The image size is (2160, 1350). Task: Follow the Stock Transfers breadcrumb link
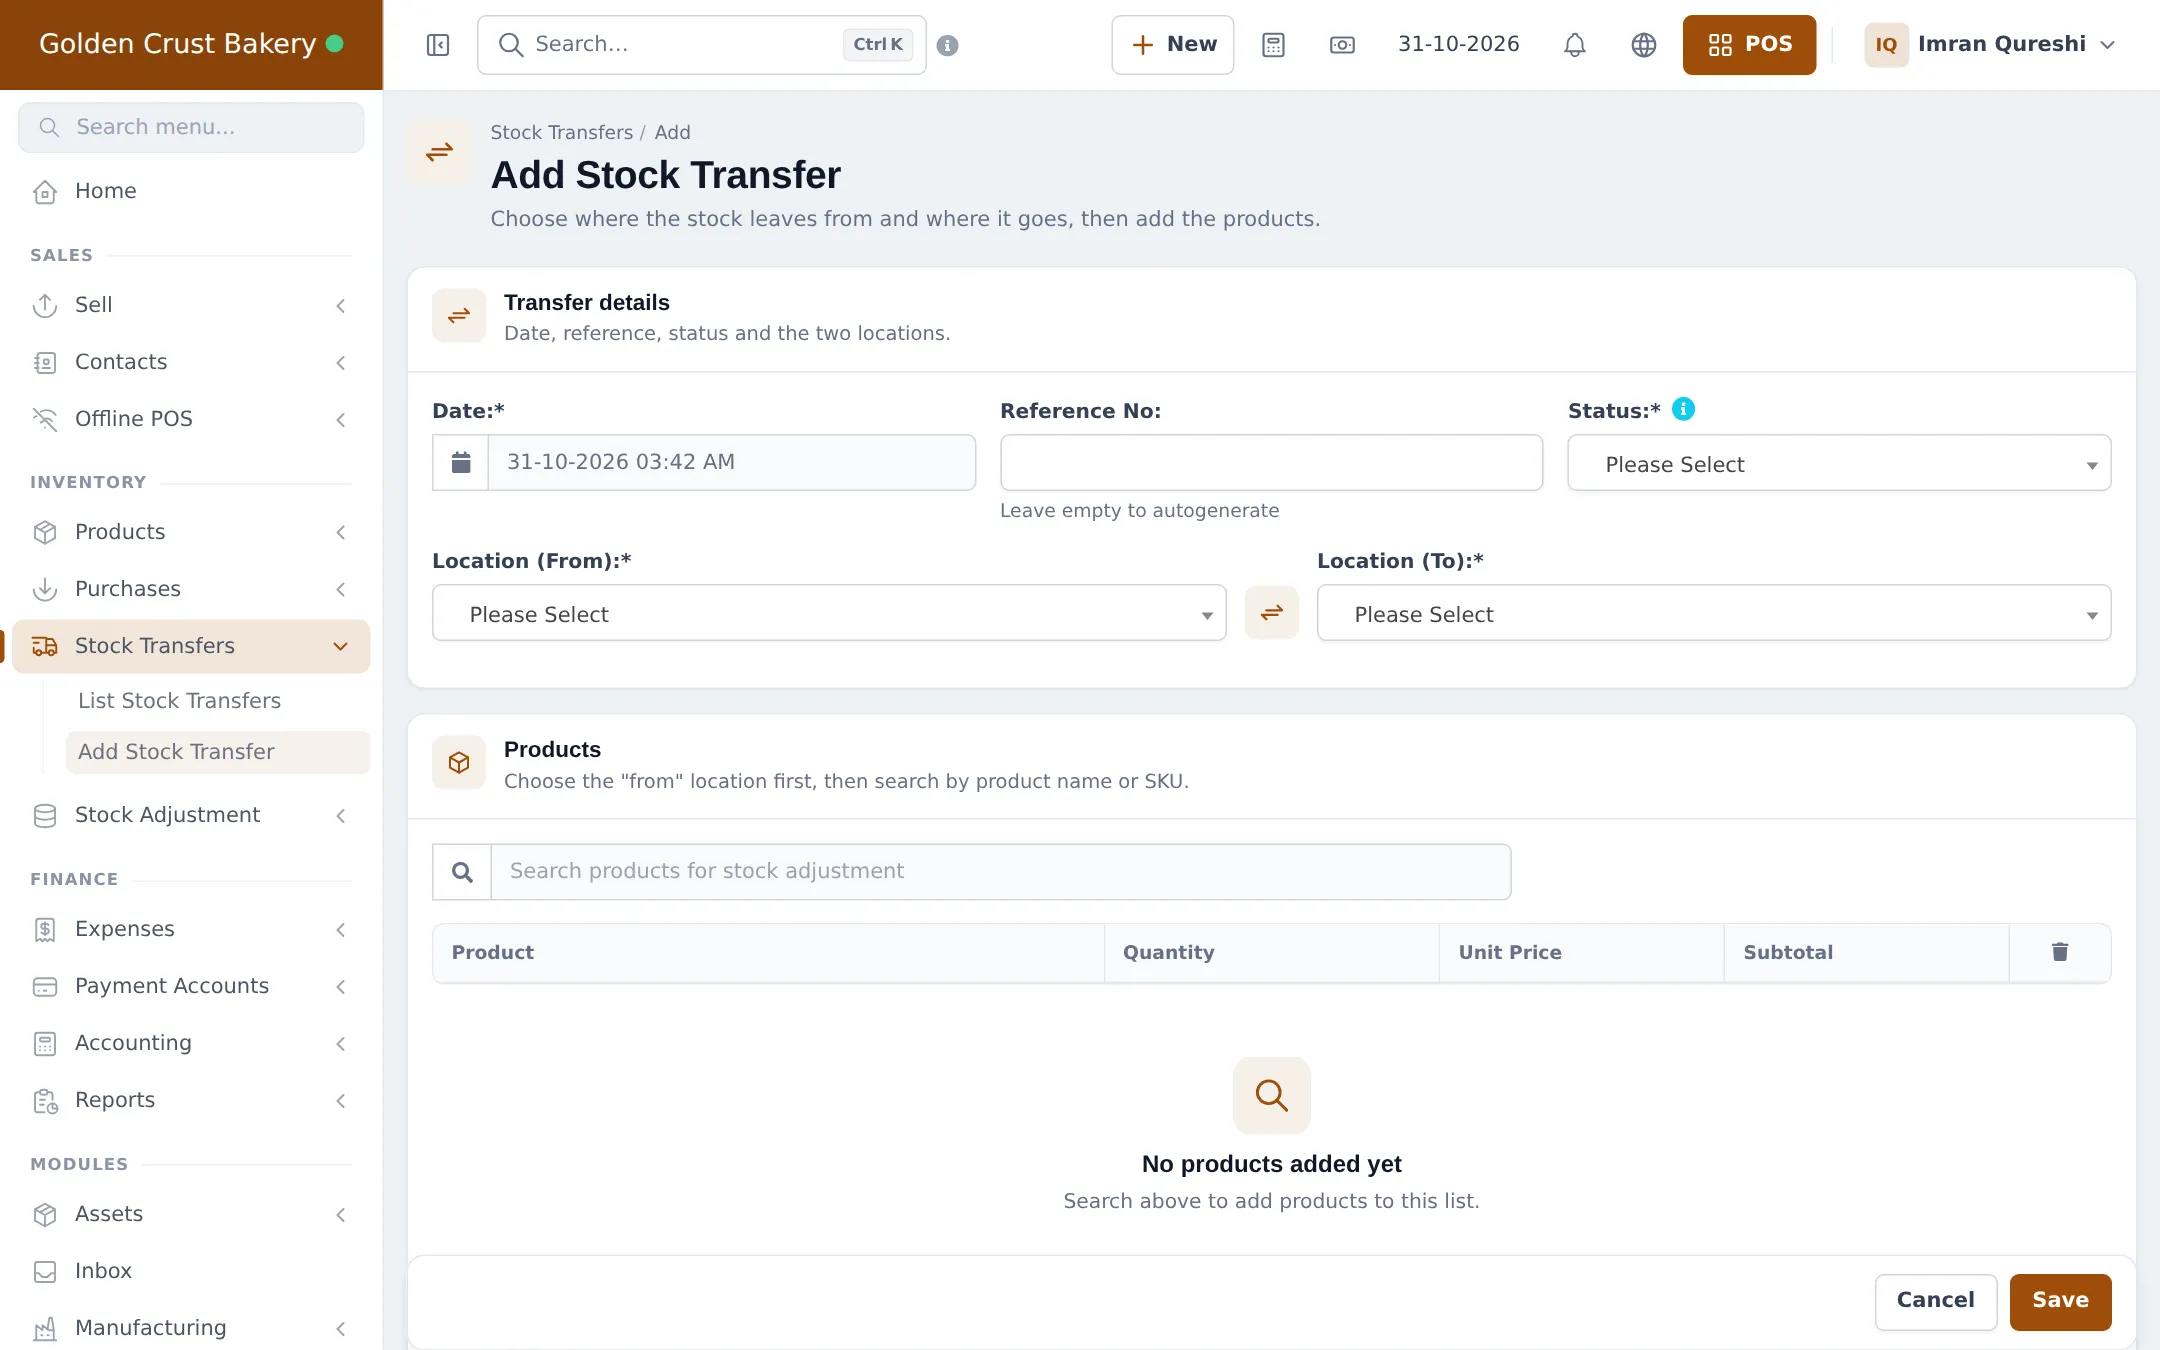[562, 132]
